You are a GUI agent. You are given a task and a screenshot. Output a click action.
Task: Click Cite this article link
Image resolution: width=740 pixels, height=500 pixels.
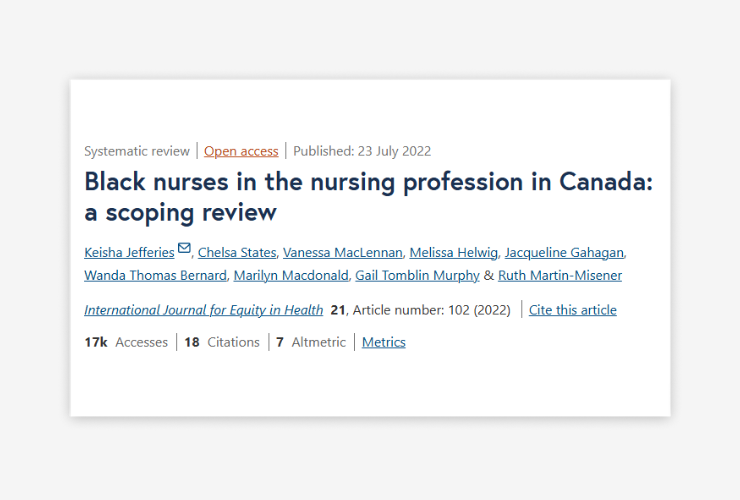pyautogui.click(x=572, y=310)
